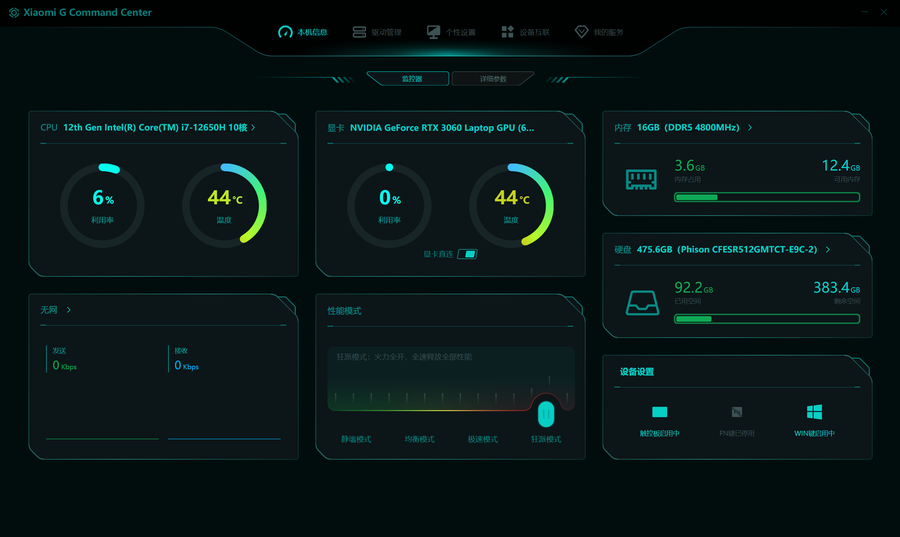Click the performance mode slider handle
This screenshot has height=537, width=900.
point(546,414)
